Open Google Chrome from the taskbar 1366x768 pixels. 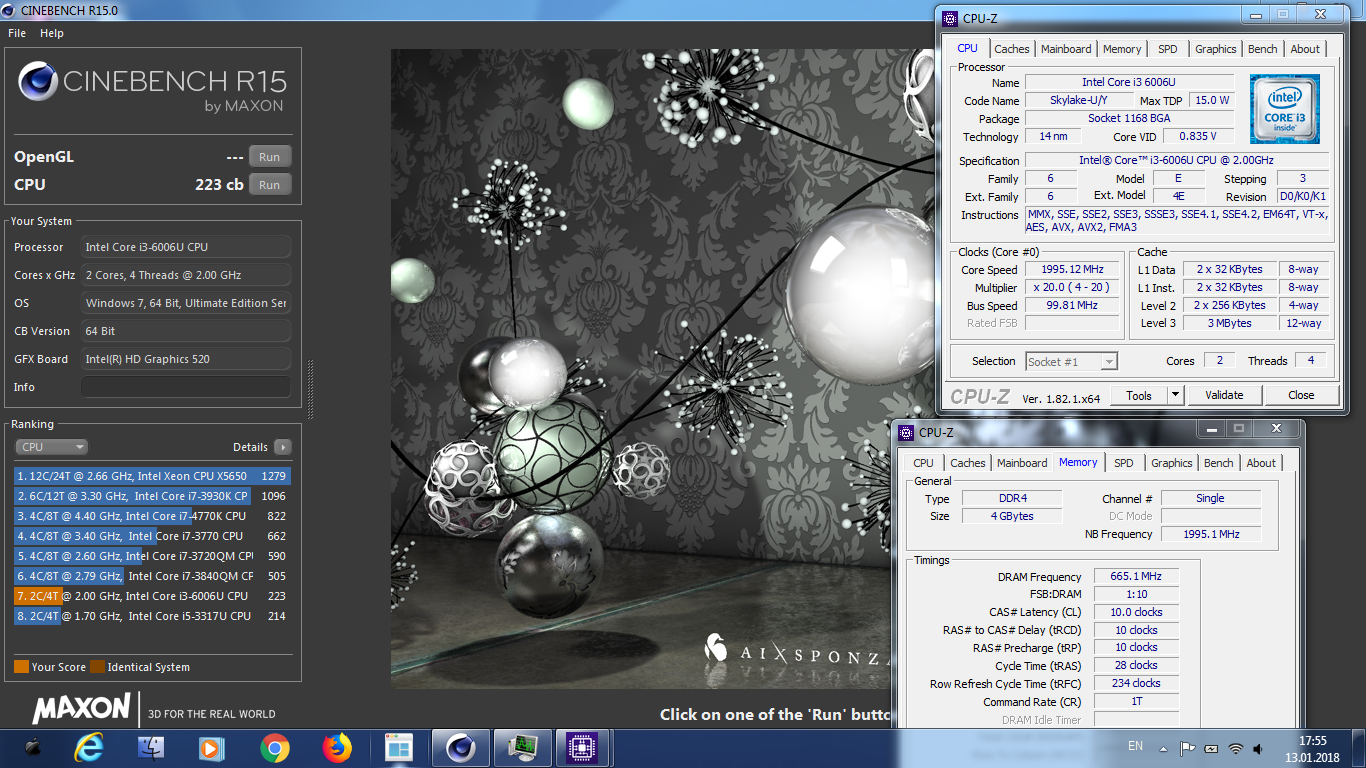[274, 747]
